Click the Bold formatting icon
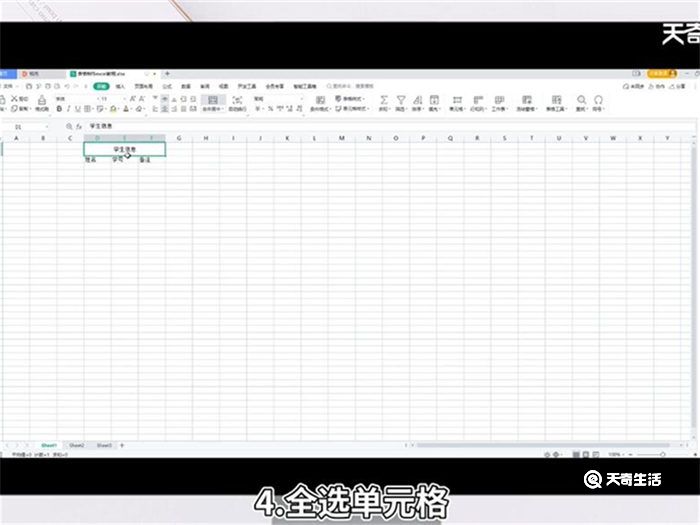This screenshot has height=525, width=700. point(59,109)
